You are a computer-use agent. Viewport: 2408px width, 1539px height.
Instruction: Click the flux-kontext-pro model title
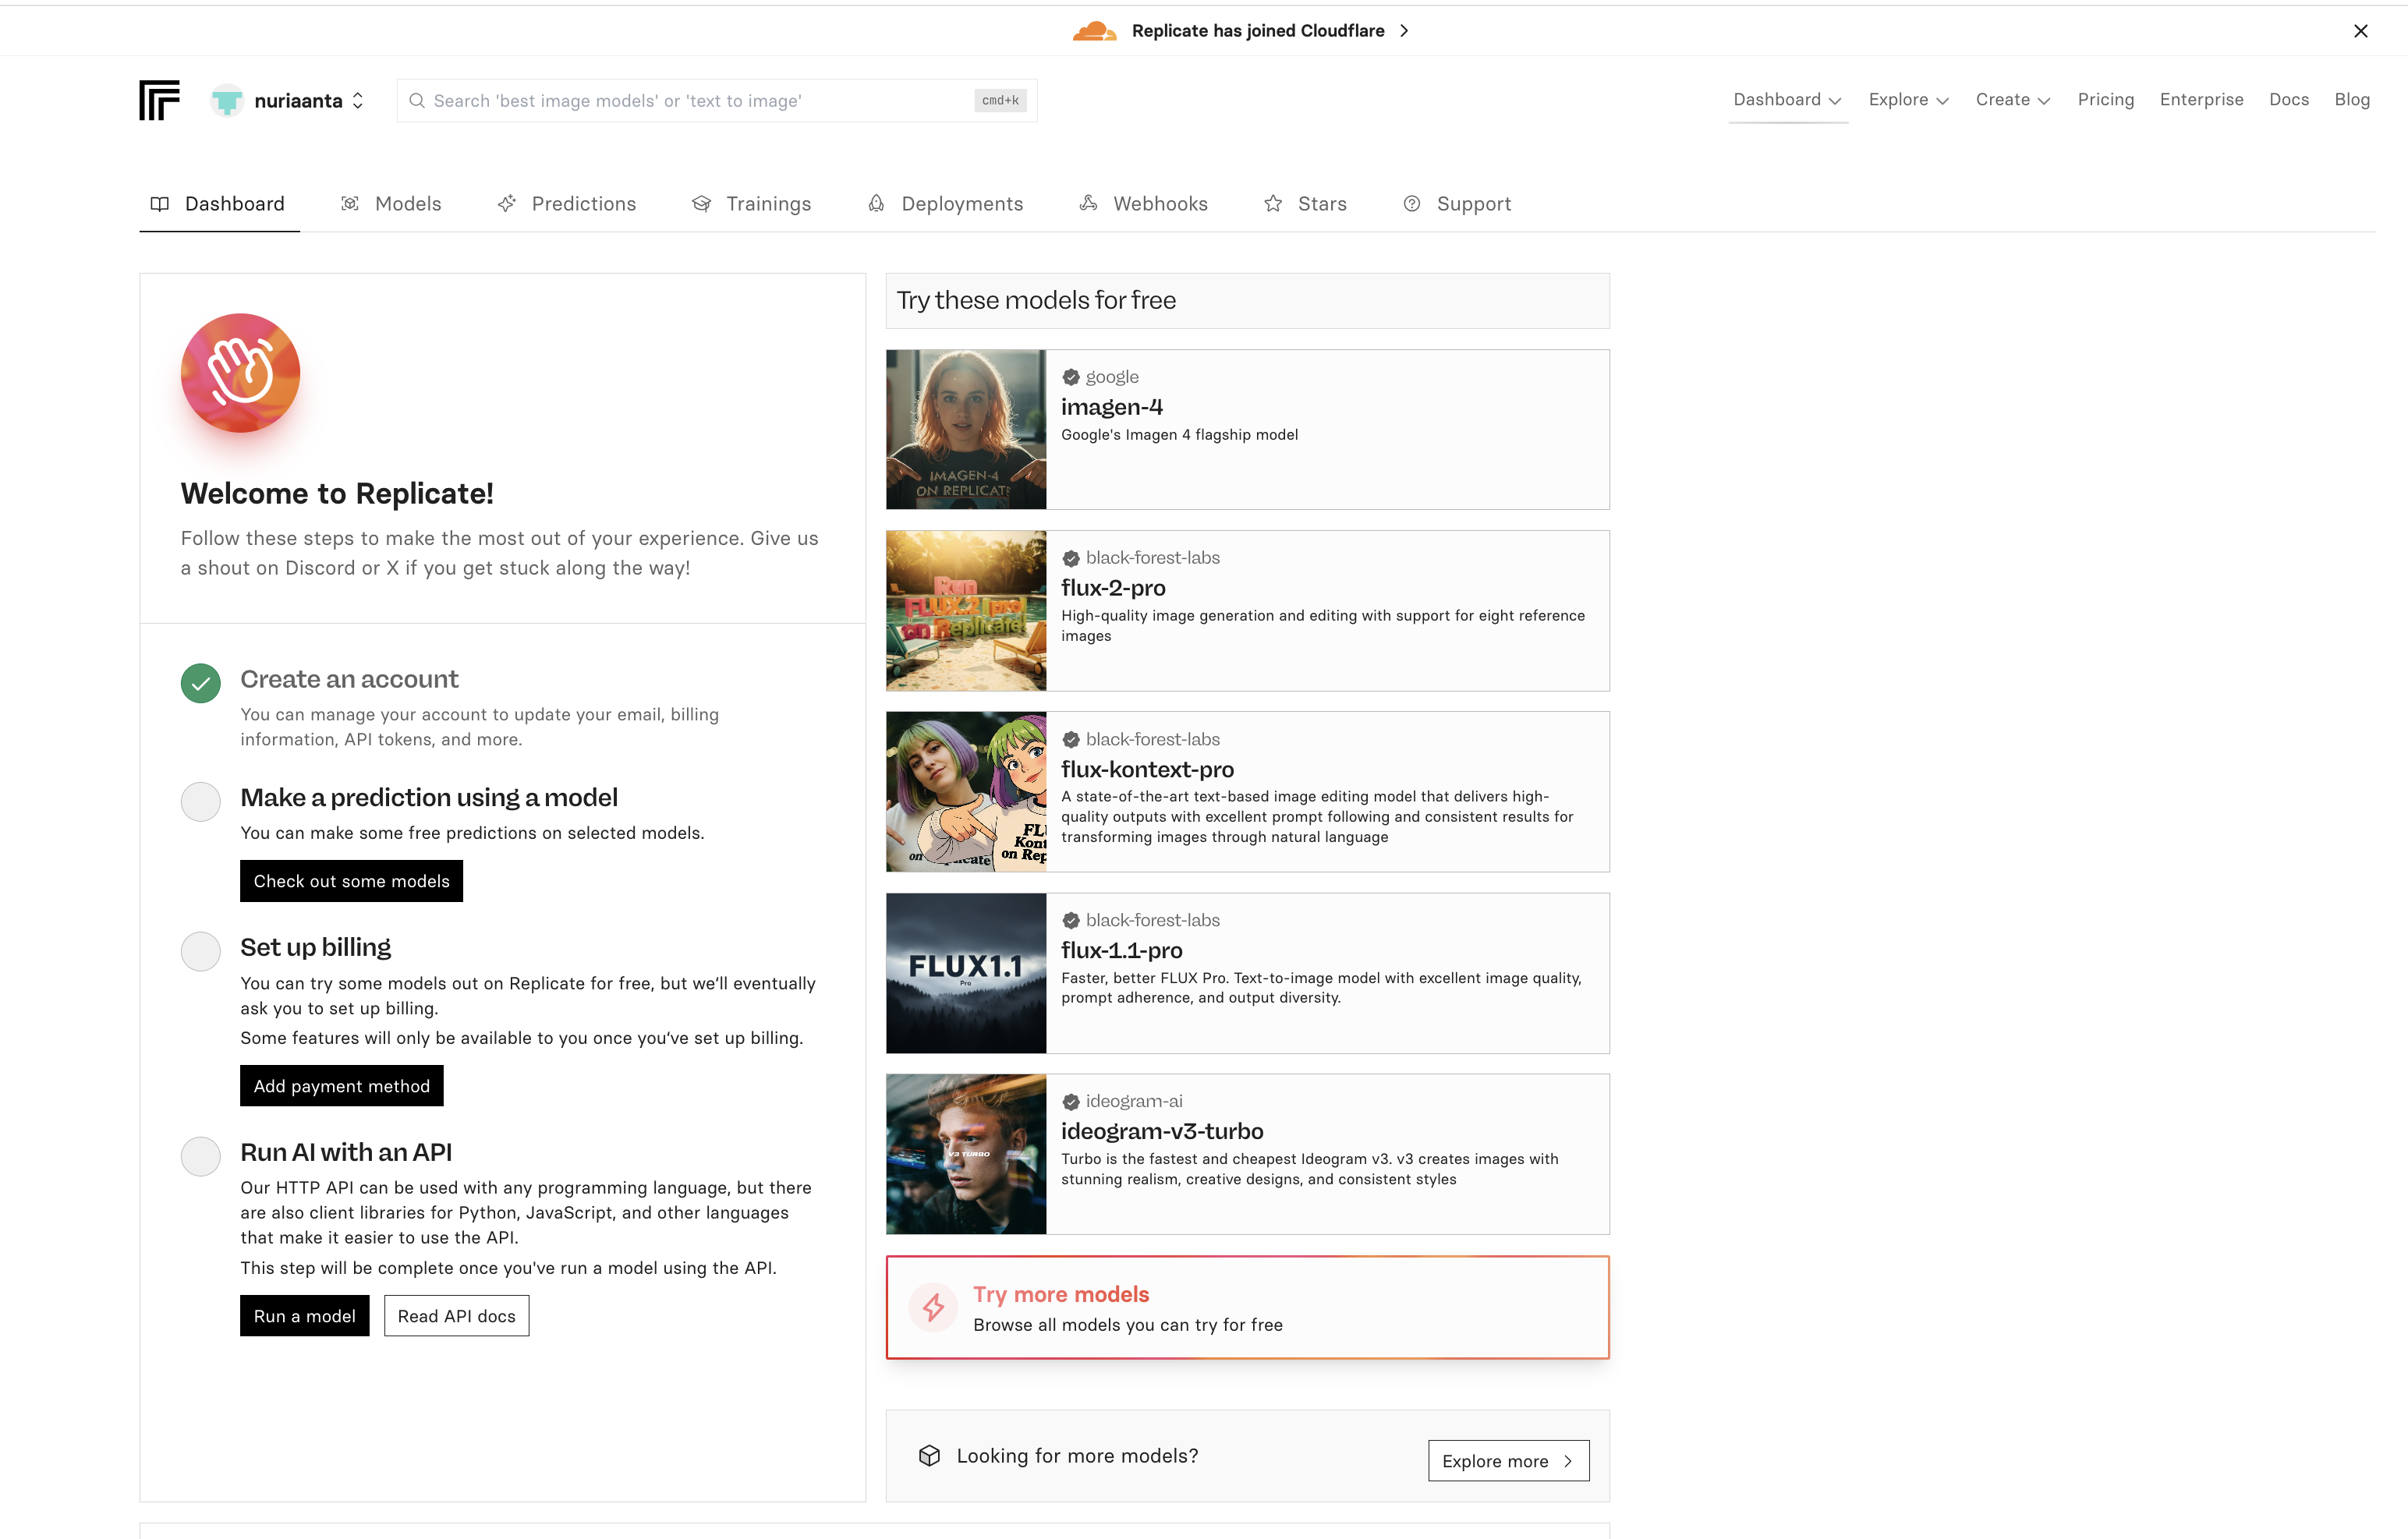tap(1147, 769)
